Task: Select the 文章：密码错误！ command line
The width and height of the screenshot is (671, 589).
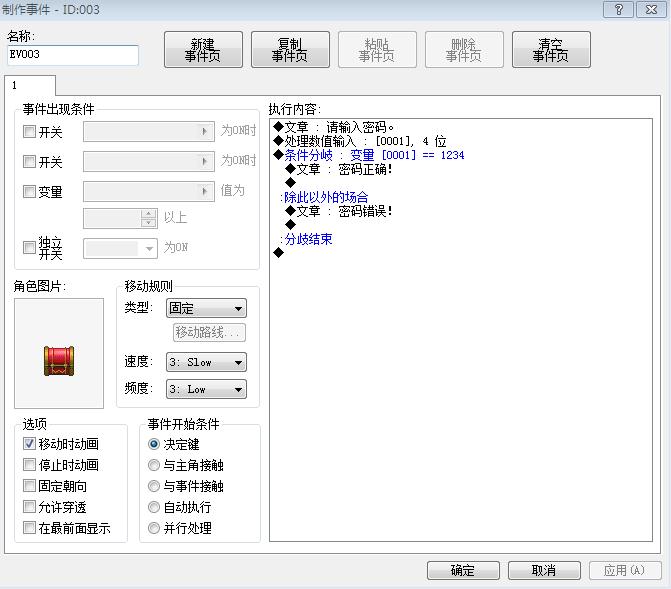Action: pyautogui.click(x=339, y=211)
